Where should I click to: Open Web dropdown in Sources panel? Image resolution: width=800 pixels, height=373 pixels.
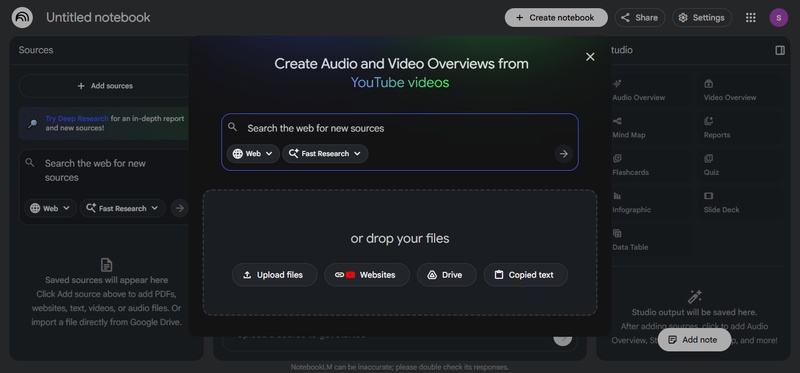[x=51, y=208]
